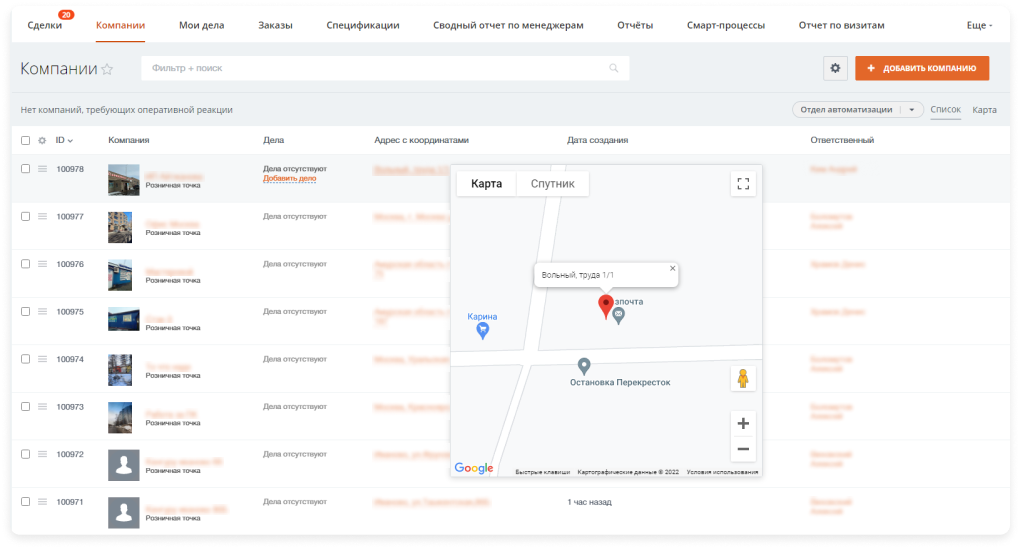
Task: Open table column settings gear in header
Action: pos(42,140)
